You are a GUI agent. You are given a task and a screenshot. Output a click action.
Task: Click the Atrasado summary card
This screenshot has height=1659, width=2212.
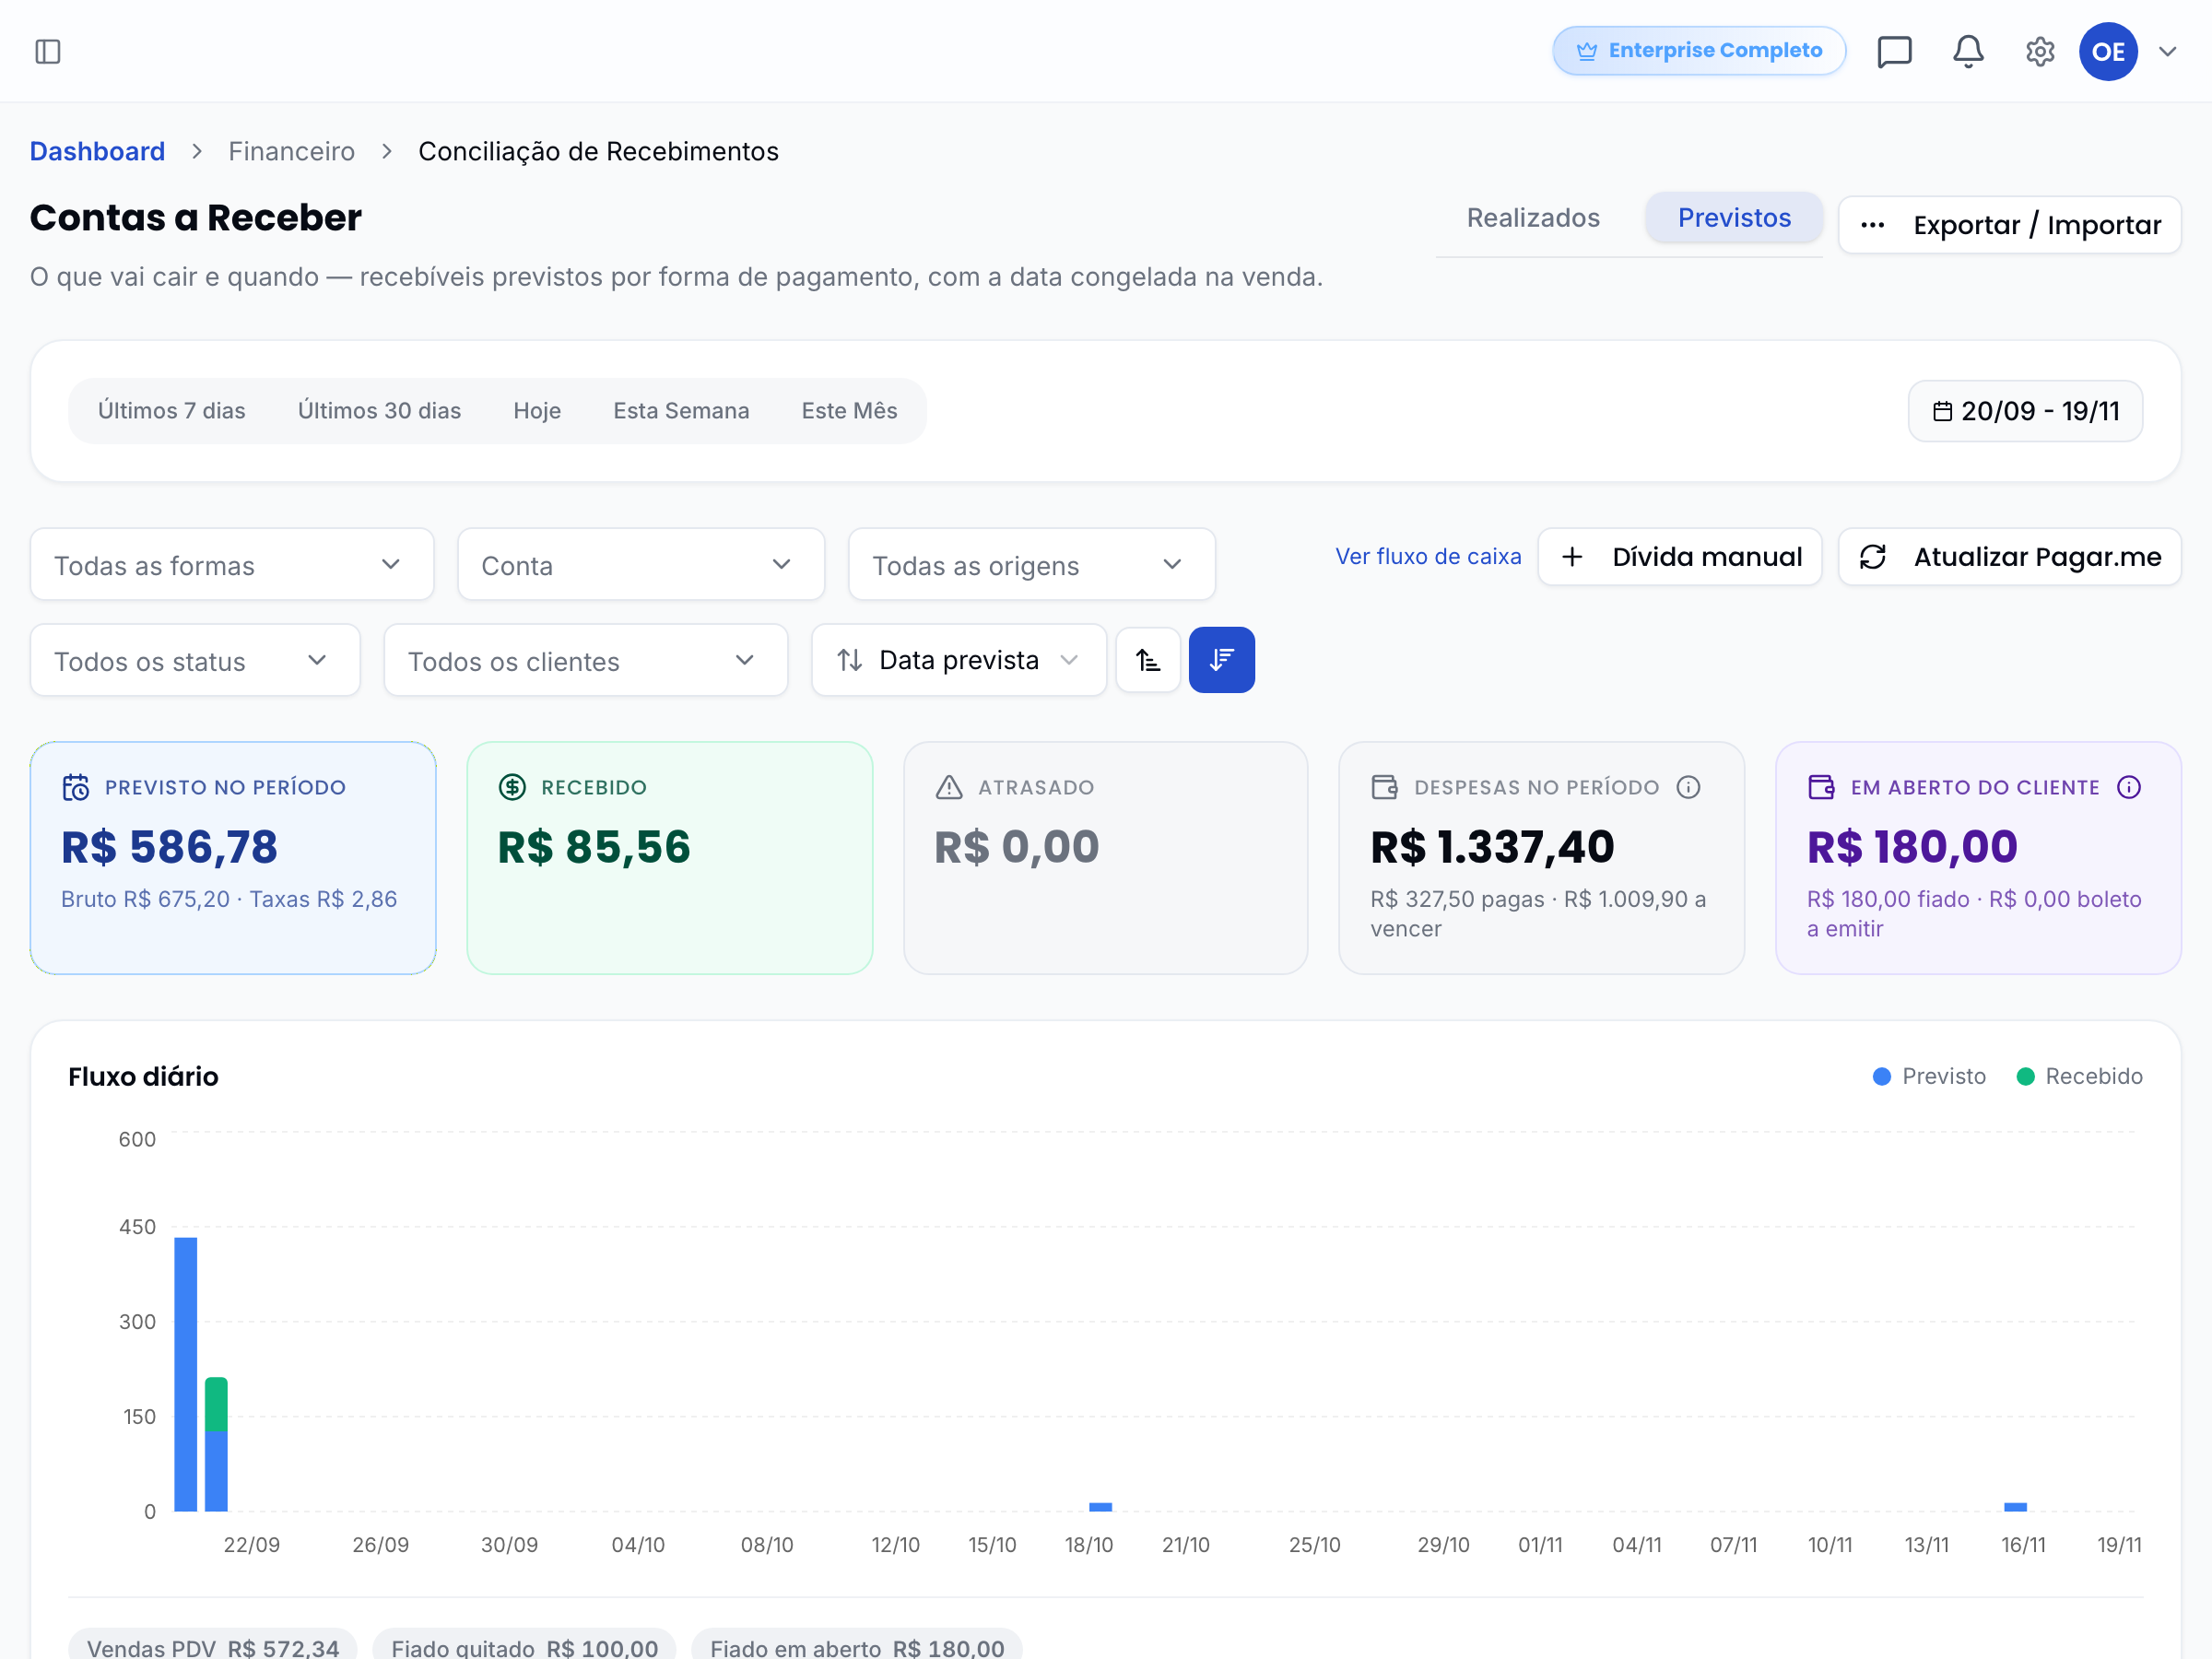[1105, 858]
